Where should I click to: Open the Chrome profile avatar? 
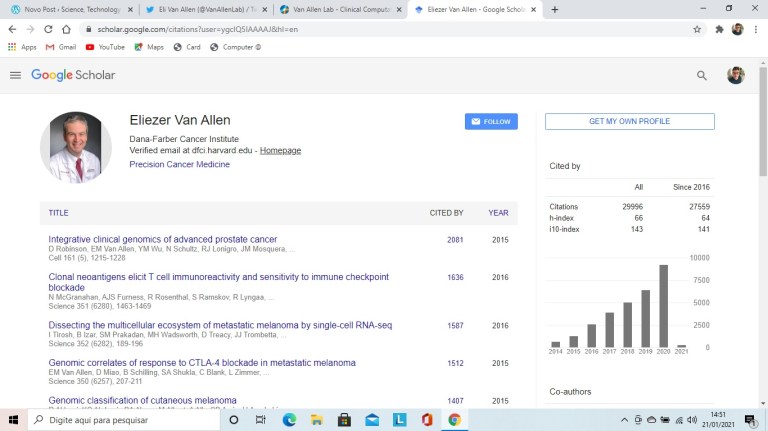(x=737, y=29)
